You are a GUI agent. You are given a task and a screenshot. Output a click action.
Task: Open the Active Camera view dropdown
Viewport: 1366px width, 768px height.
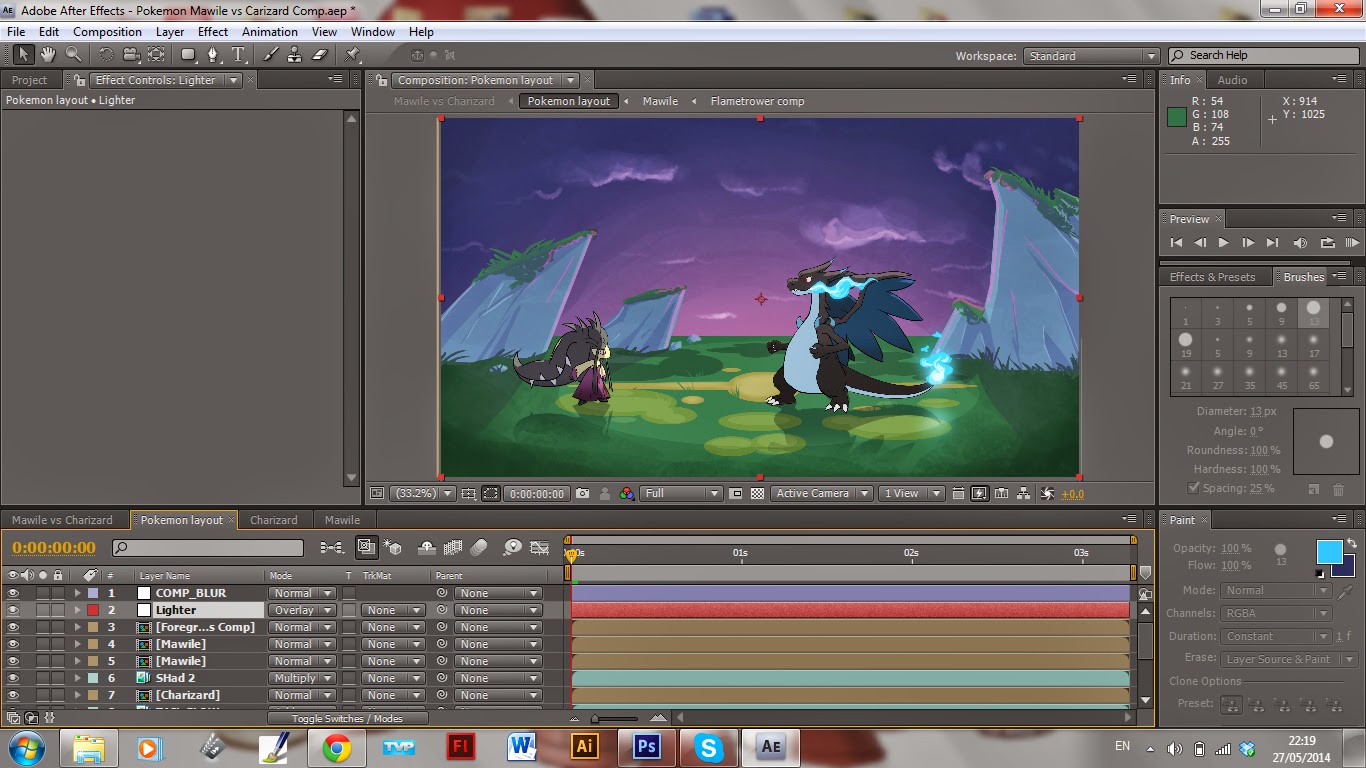820,493
